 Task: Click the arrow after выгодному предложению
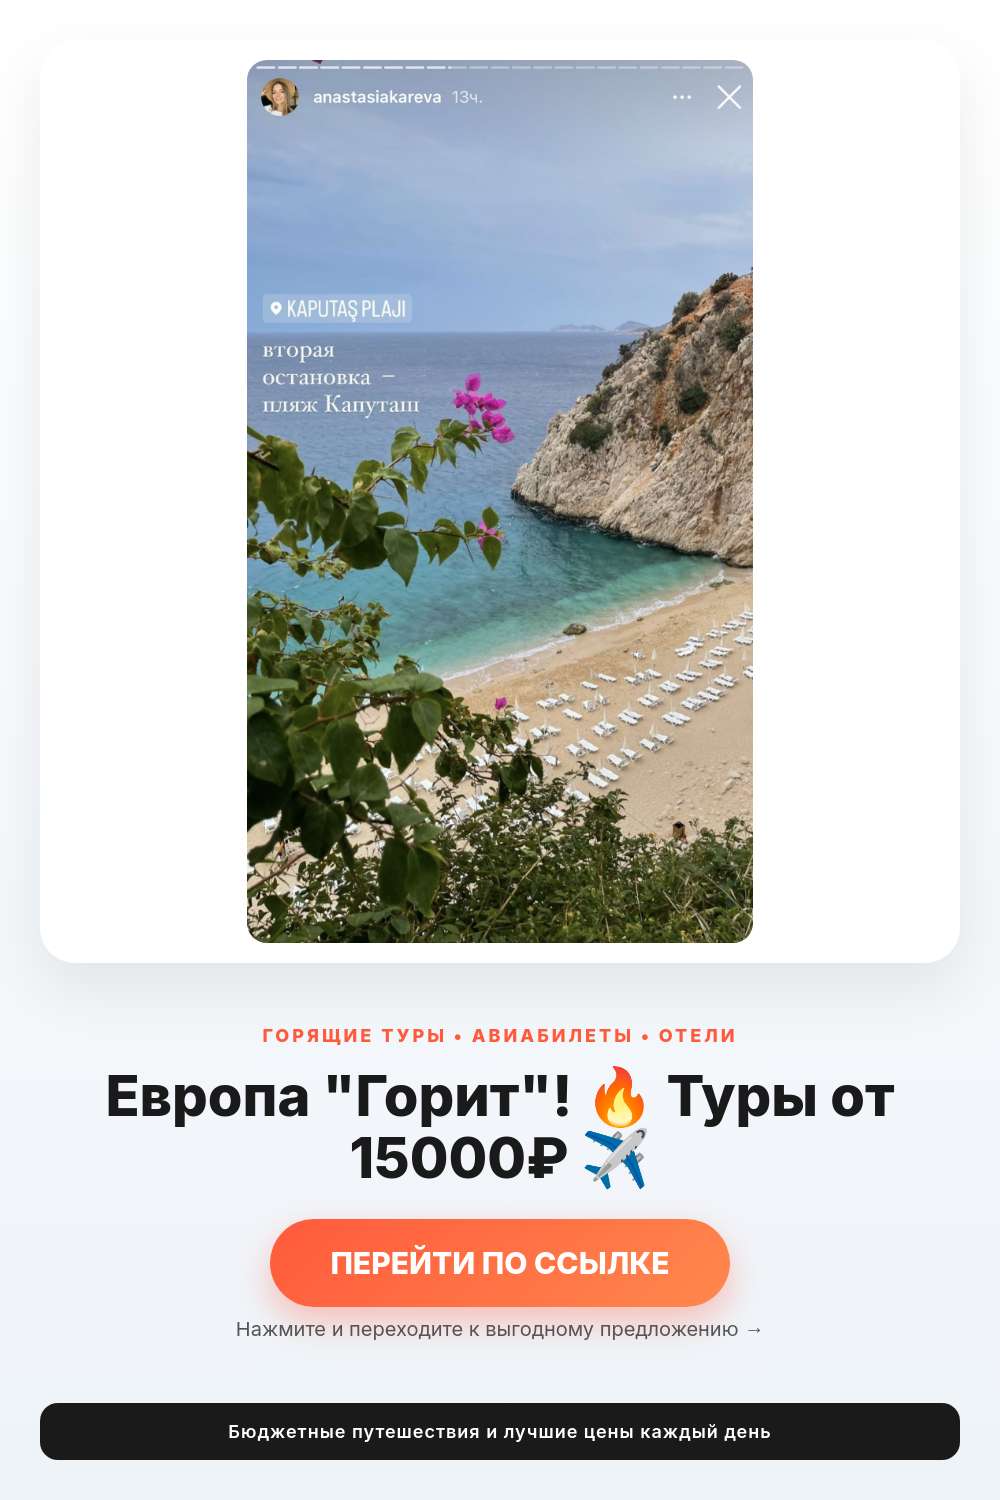coord(754,1330)
